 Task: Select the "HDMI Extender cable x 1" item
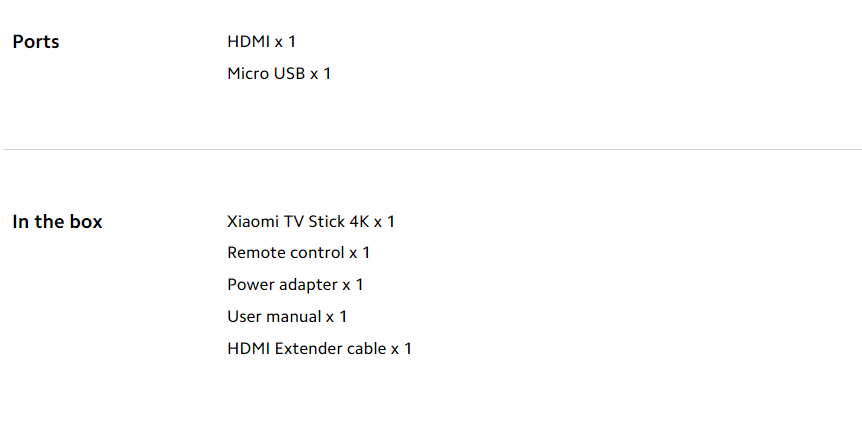pyautogui.click(x=319, y=349)
